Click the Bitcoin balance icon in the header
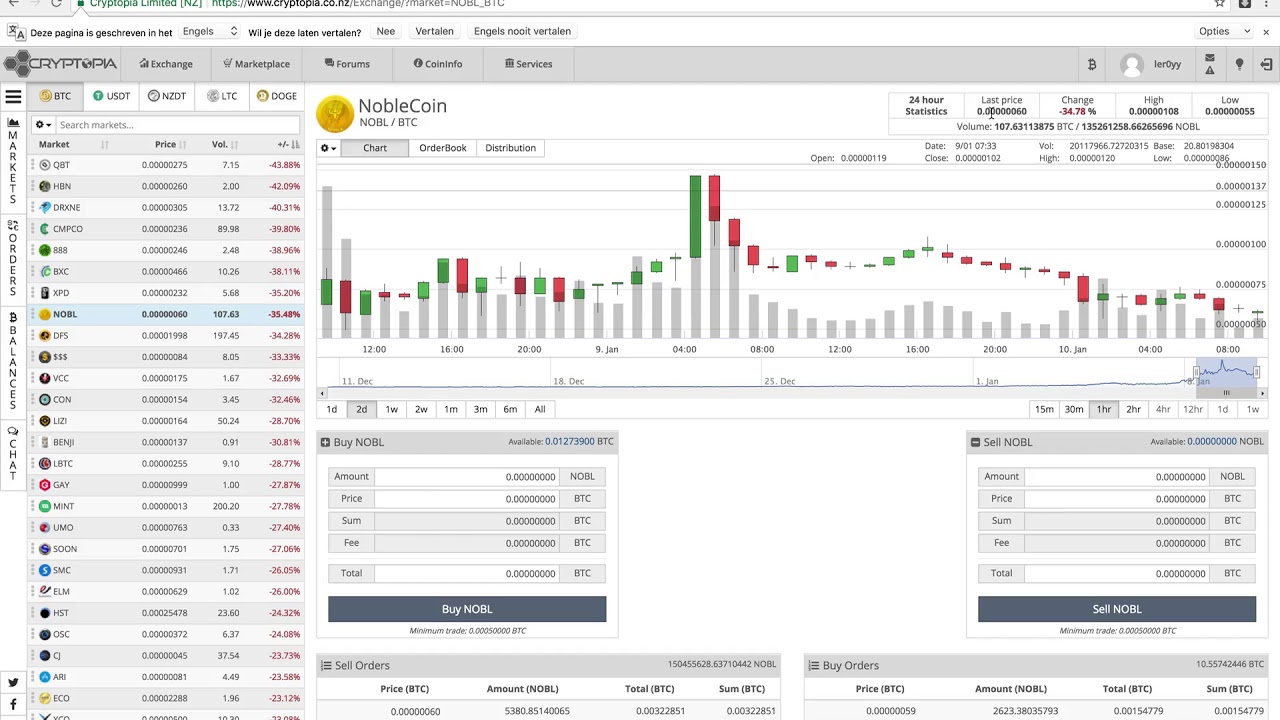 (1092, 64)
